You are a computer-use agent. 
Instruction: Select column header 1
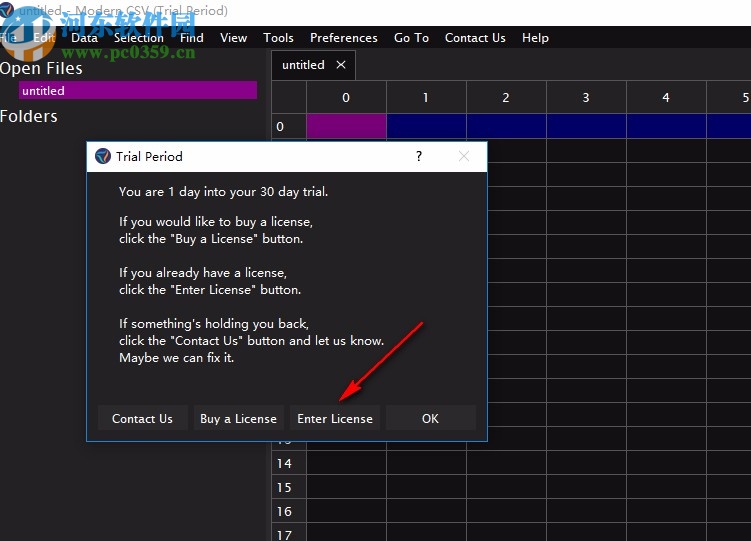tap(426, 98)
